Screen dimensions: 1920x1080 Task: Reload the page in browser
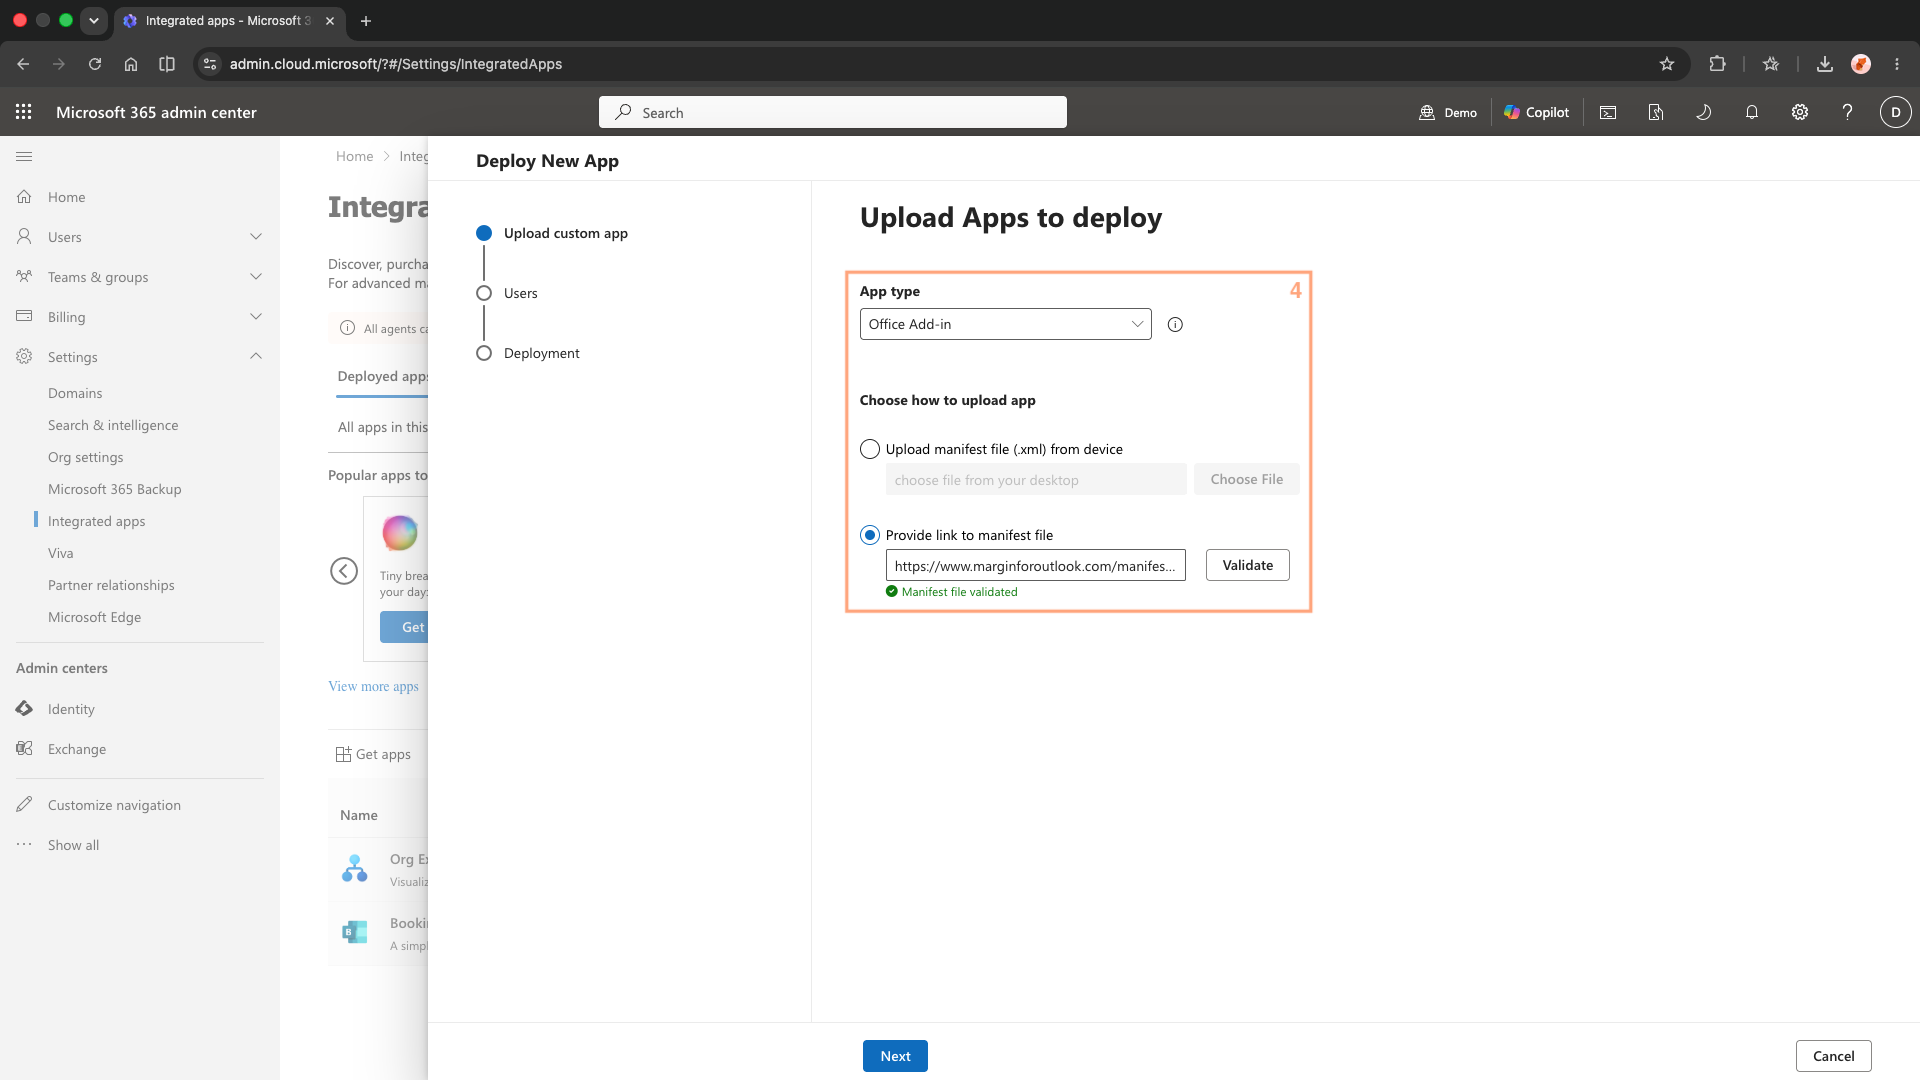coord(95,64)
